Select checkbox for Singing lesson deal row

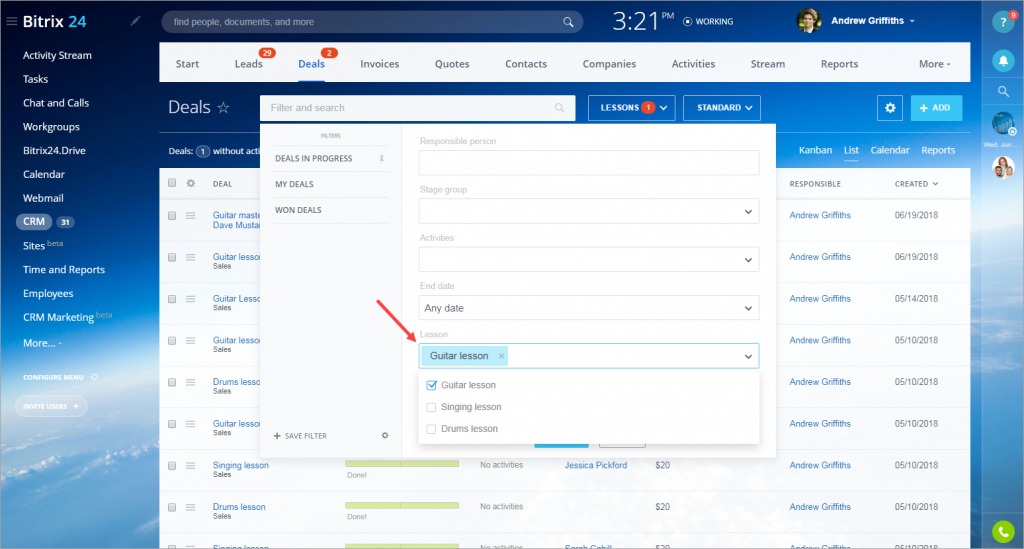pyautogui.click(x=172, y=465)
